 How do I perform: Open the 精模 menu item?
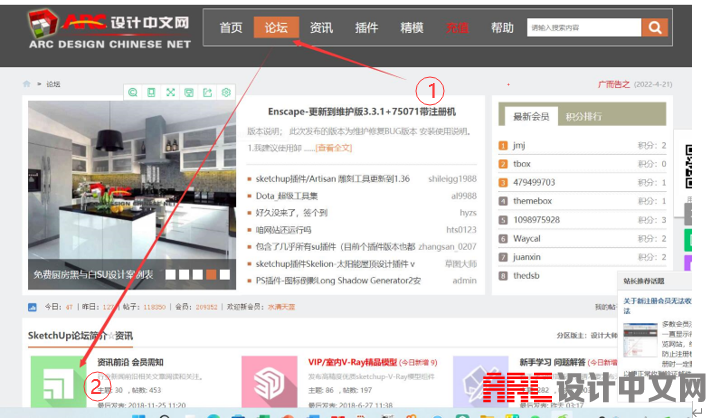click(x=412, y=28)
